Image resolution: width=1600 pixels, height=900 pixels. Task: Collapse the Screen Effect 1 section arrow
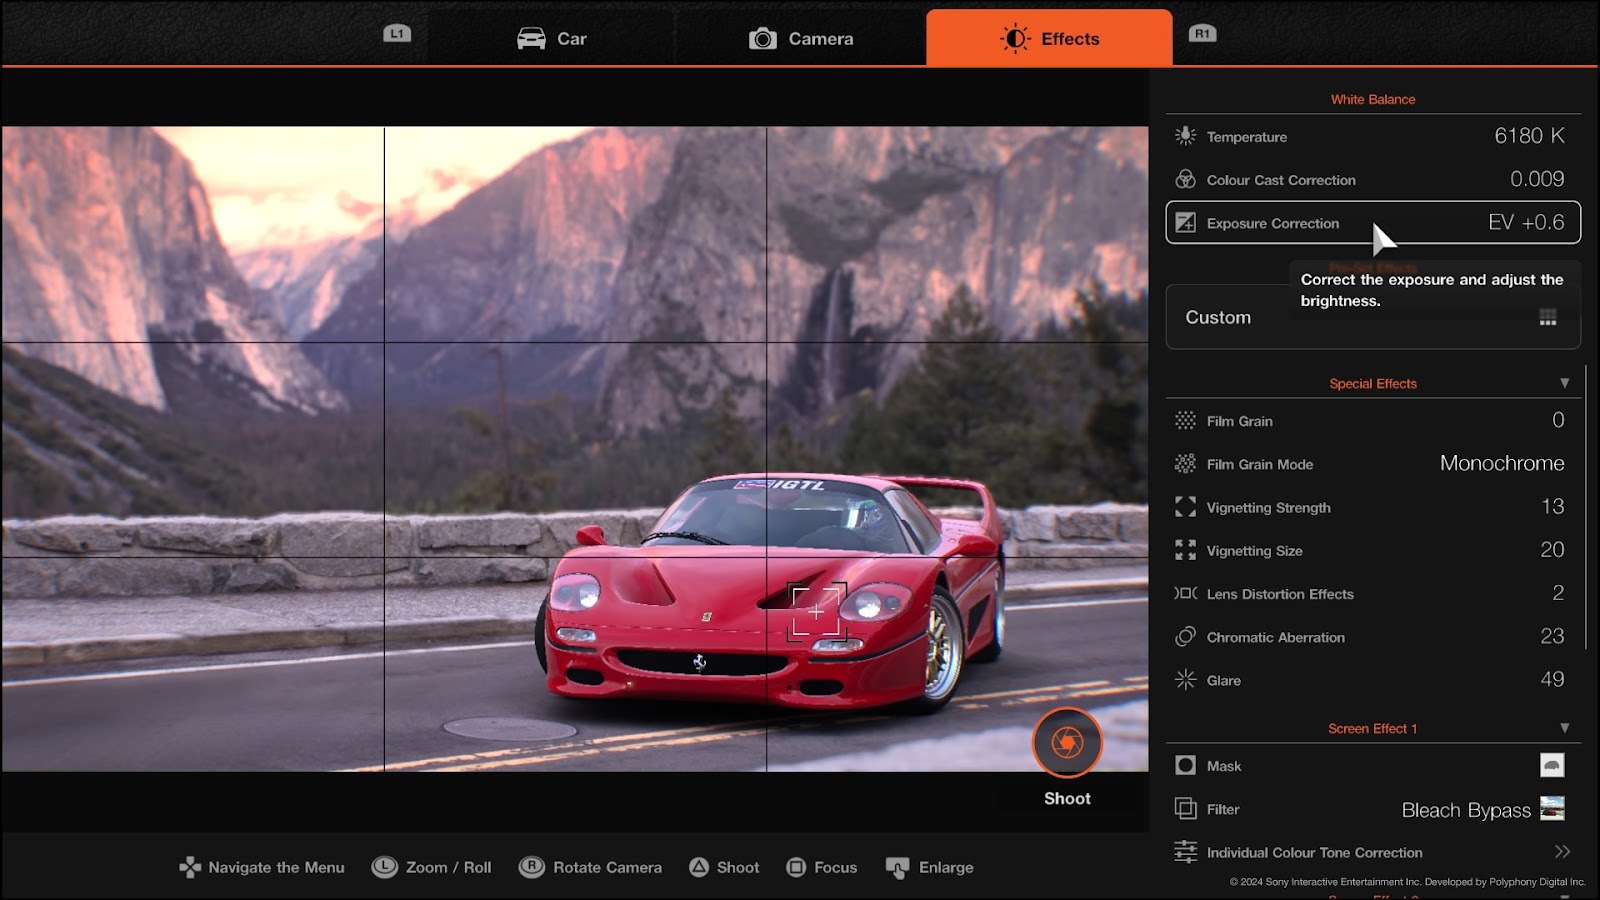pos(1564,728)
